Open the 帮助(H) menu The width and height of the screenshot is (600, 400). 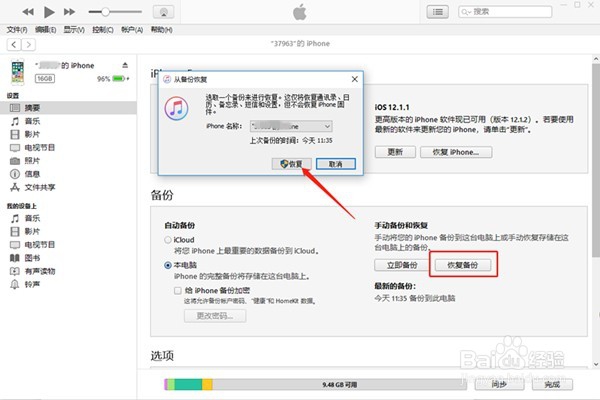(x=161, y=29)
